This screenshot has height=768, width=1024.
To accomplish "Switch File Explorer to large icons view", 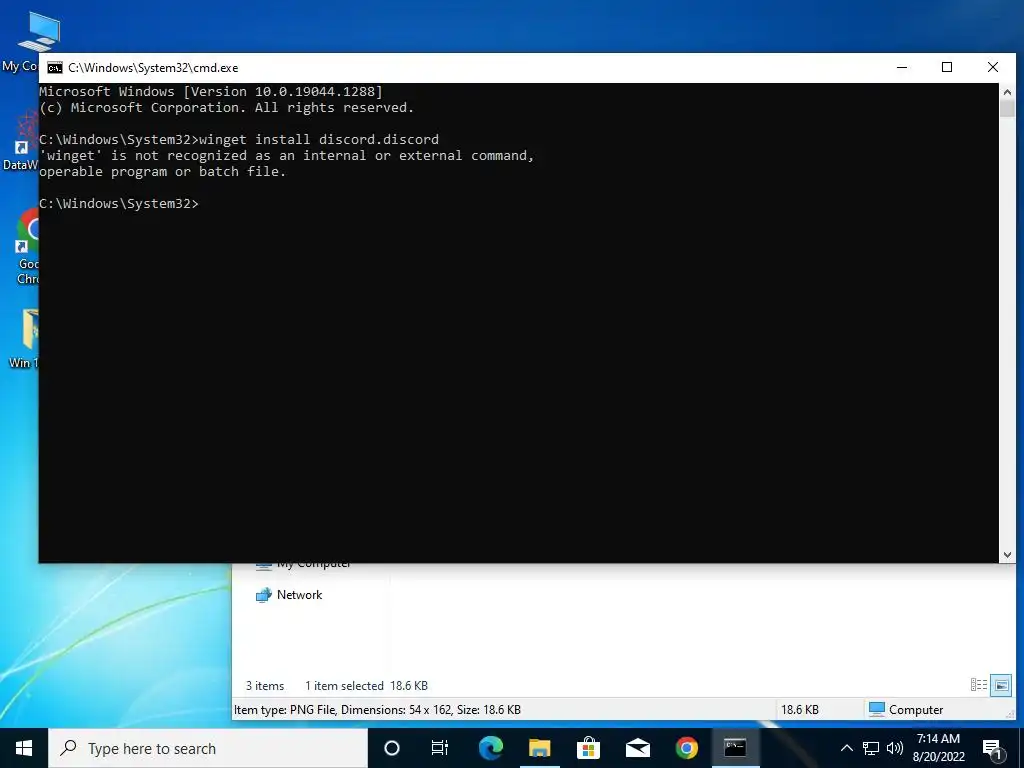I will point(1000,684).
